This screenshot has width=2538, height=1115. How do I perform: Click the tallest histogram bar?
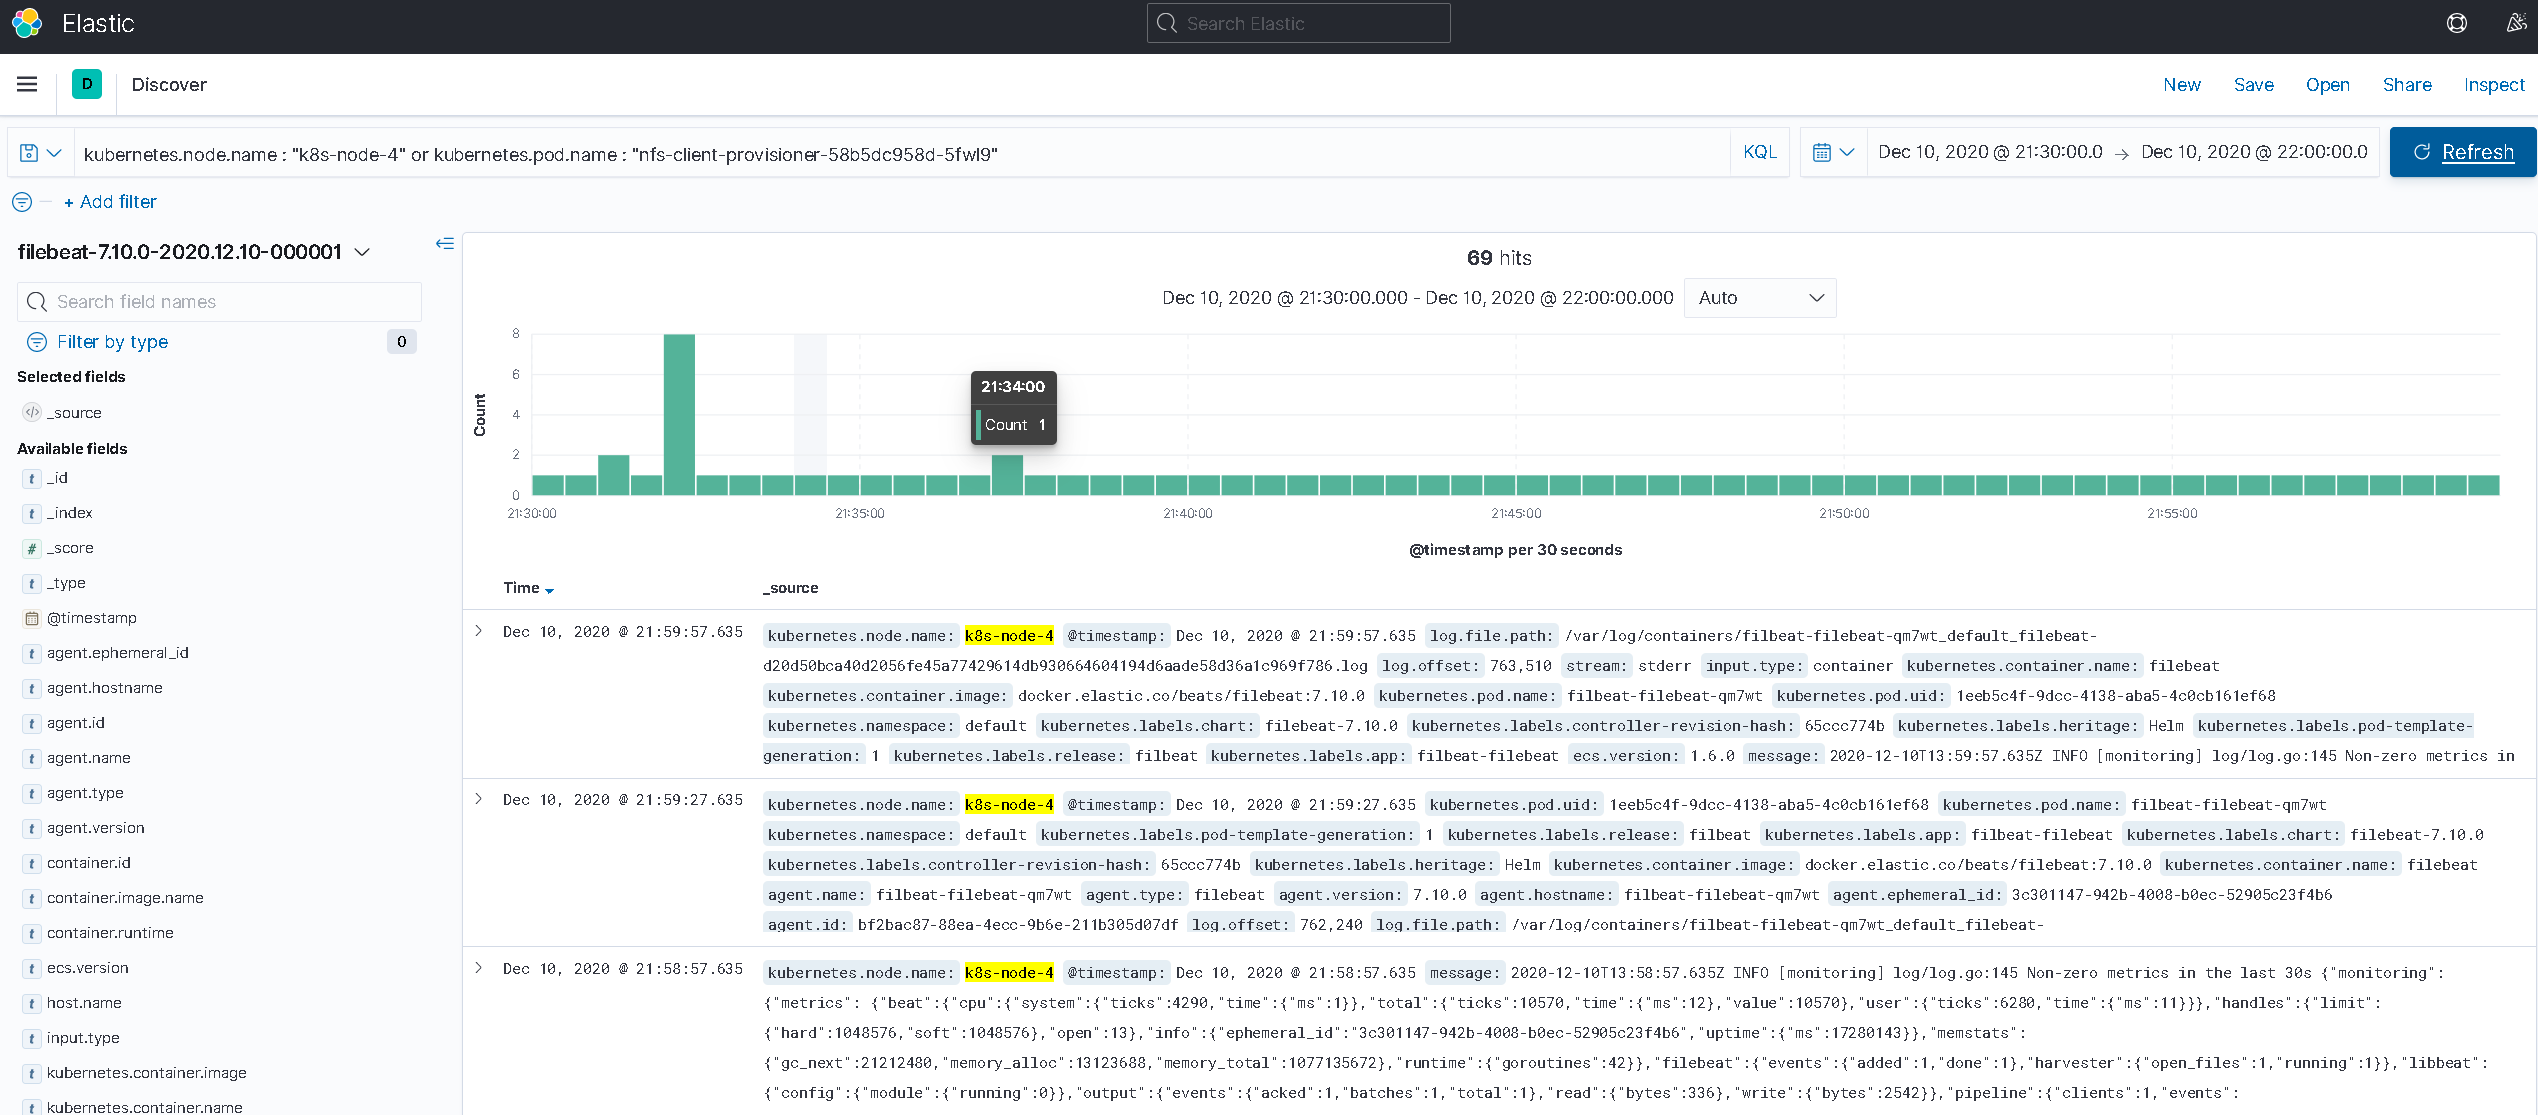(679, 414)
